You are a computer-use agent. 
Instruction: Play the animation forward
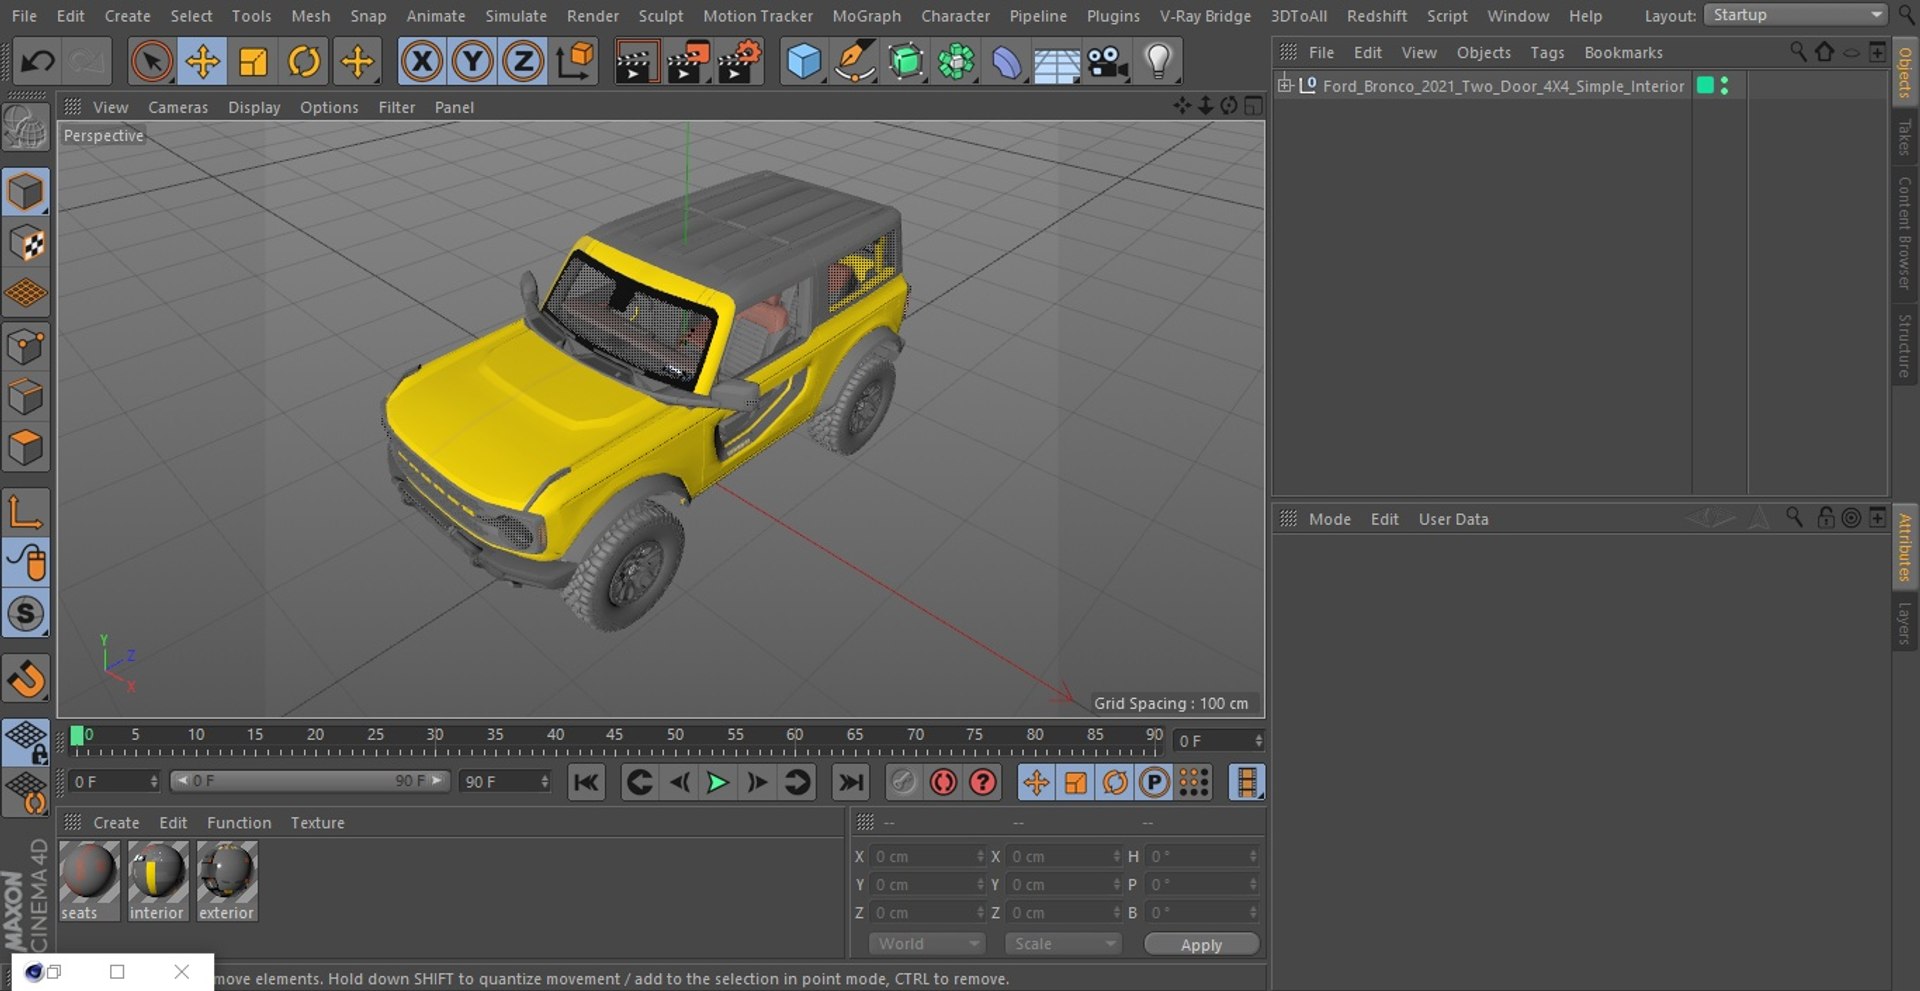(x=718, y=782)
